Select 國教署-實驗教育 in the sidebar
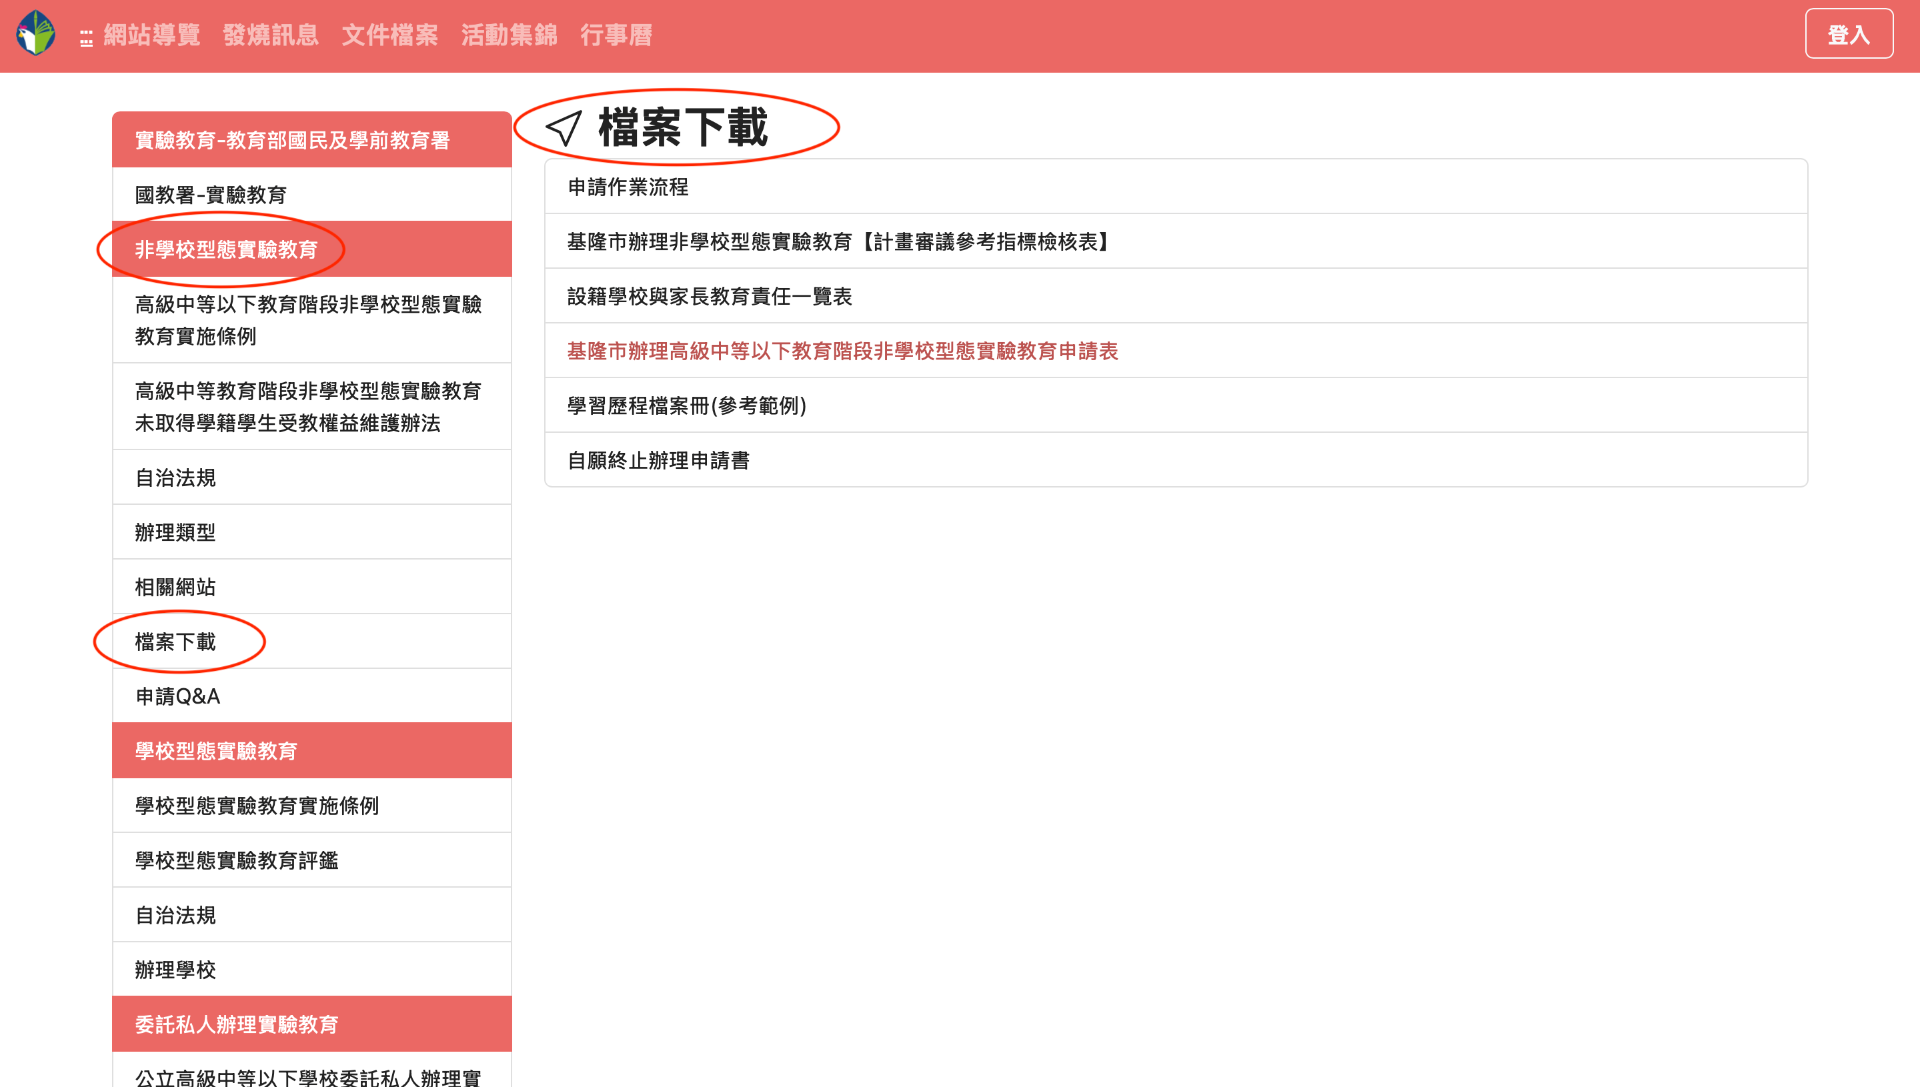The width and height of the screenshot is (1920, 1087). [x=211, y=195]
